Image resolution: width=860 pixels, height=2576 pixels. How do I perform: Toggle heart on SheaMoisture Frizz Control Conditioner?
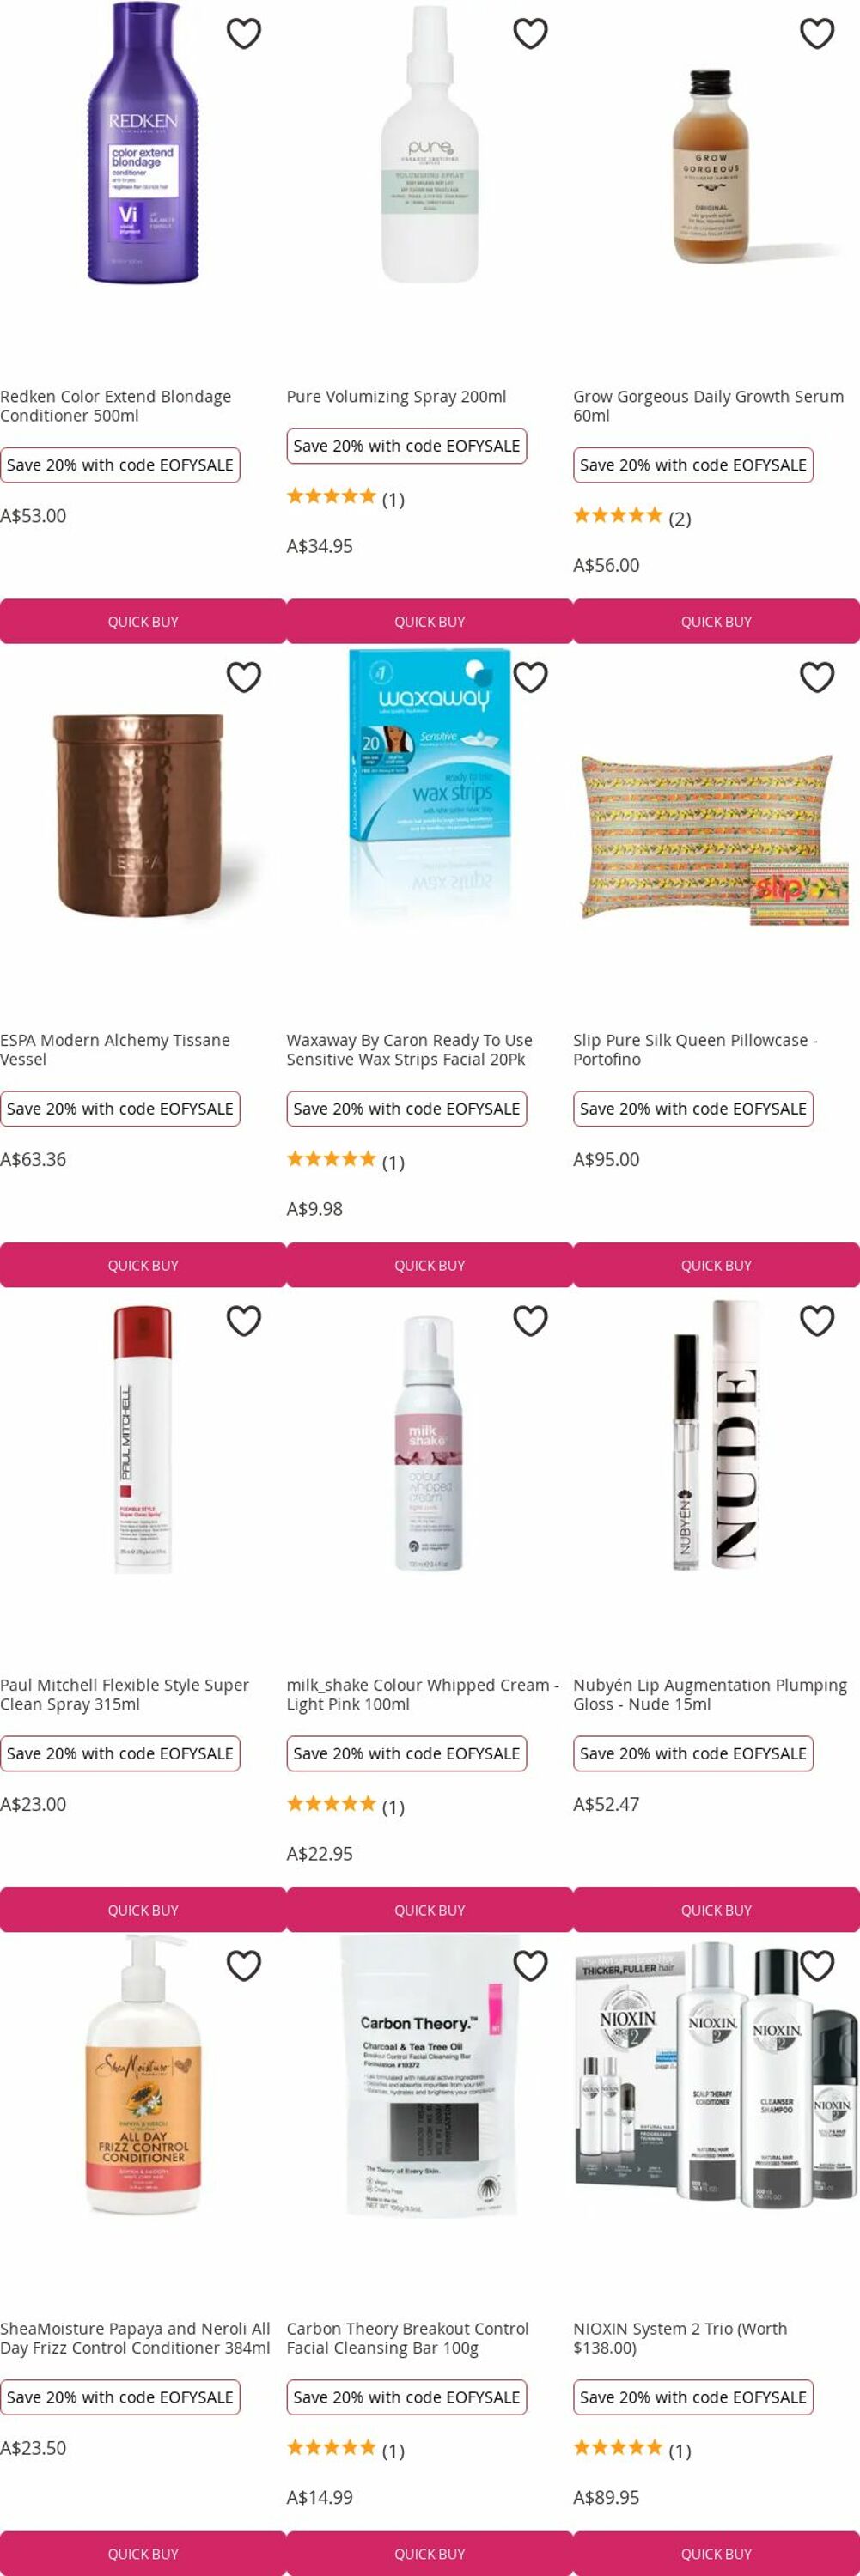pos(243,1966)
